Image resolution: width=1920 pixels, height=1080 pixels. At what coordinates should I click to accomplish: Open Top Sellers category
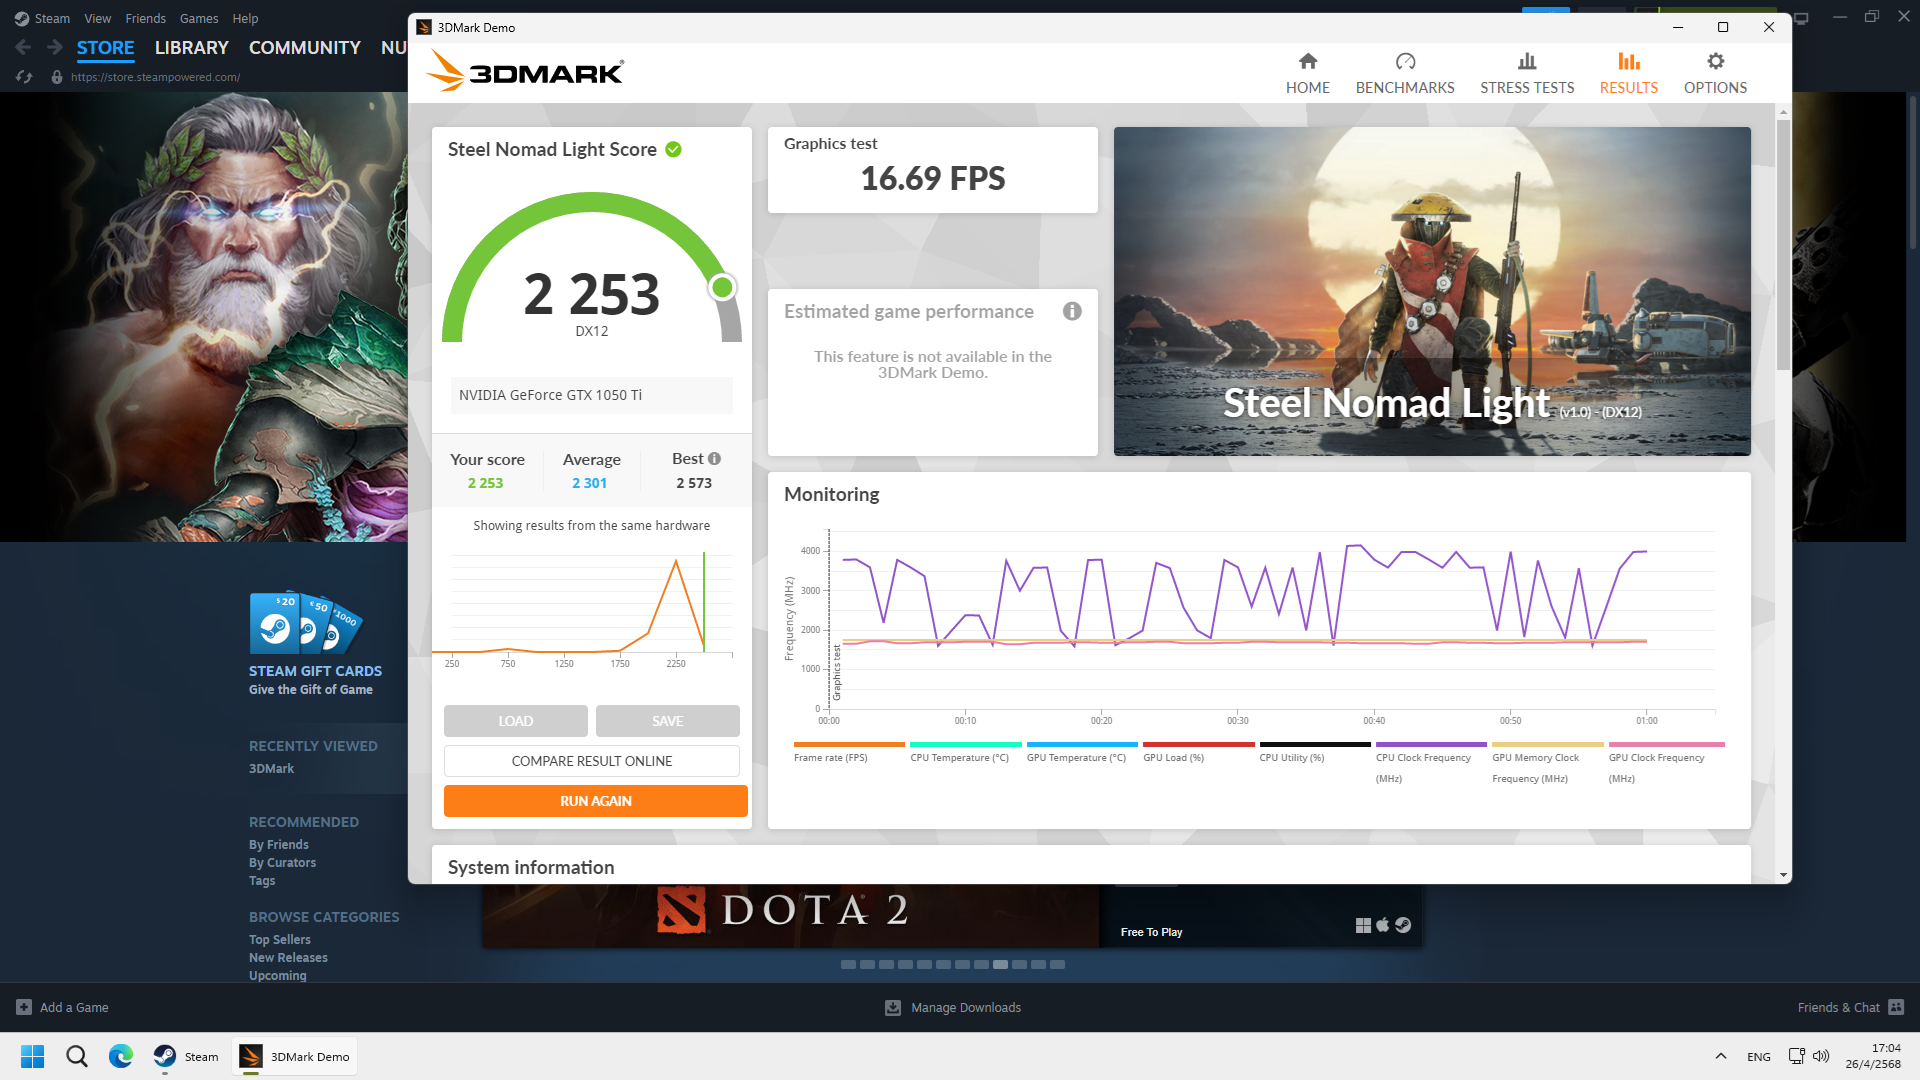(279, 940)
